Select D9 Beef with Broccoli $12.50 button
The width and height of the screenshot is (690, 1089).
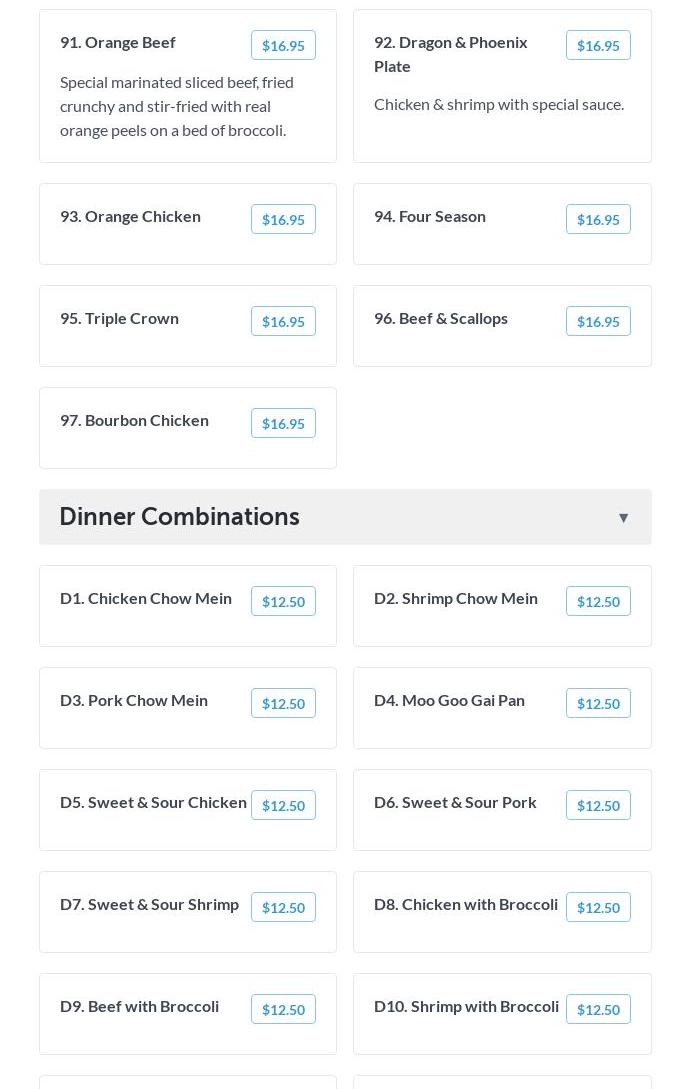click(283, 1009)
